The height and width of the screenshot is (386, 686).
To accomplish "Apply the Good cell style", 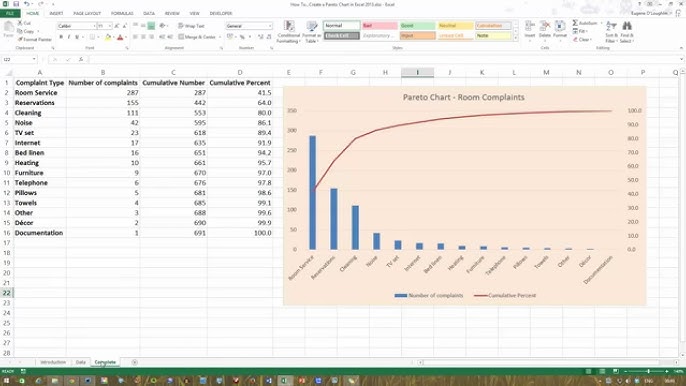I will click(x=417, y=26).
